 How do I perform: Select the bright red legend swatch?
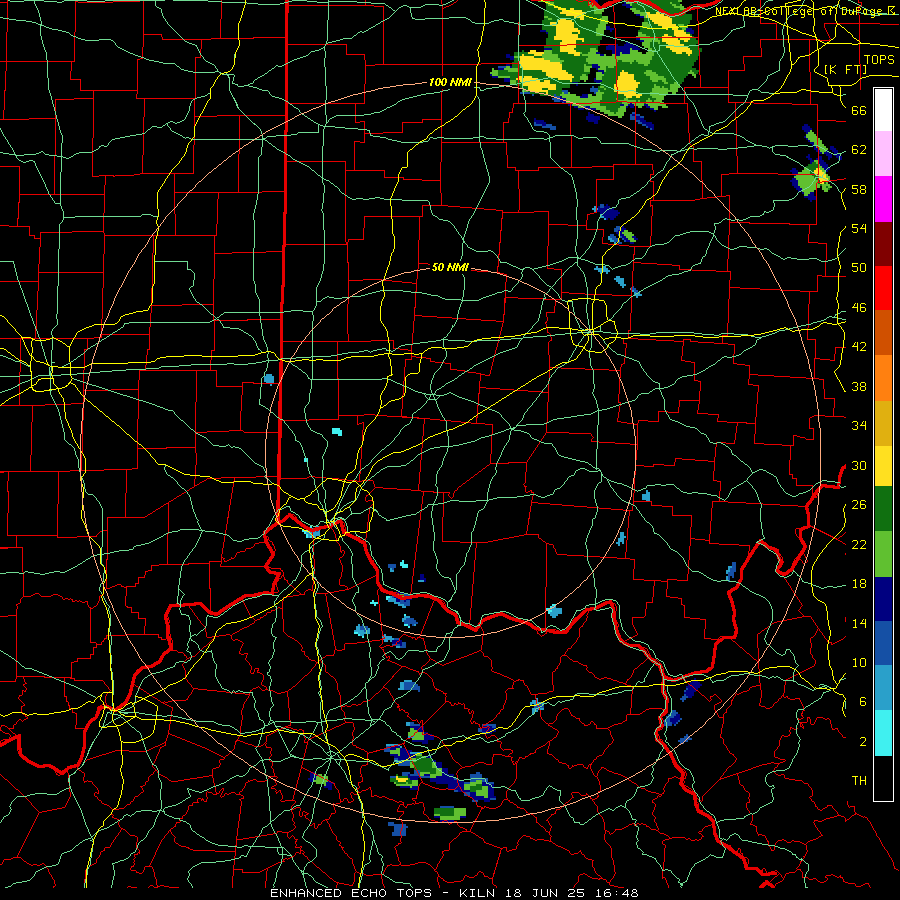click(883, 288)
